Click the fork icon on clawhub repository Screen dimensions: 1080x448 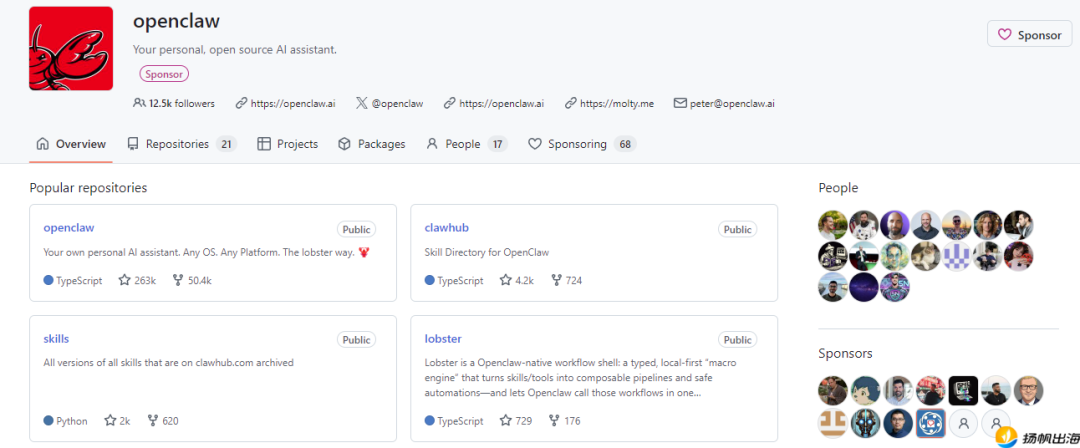[556, 281]
